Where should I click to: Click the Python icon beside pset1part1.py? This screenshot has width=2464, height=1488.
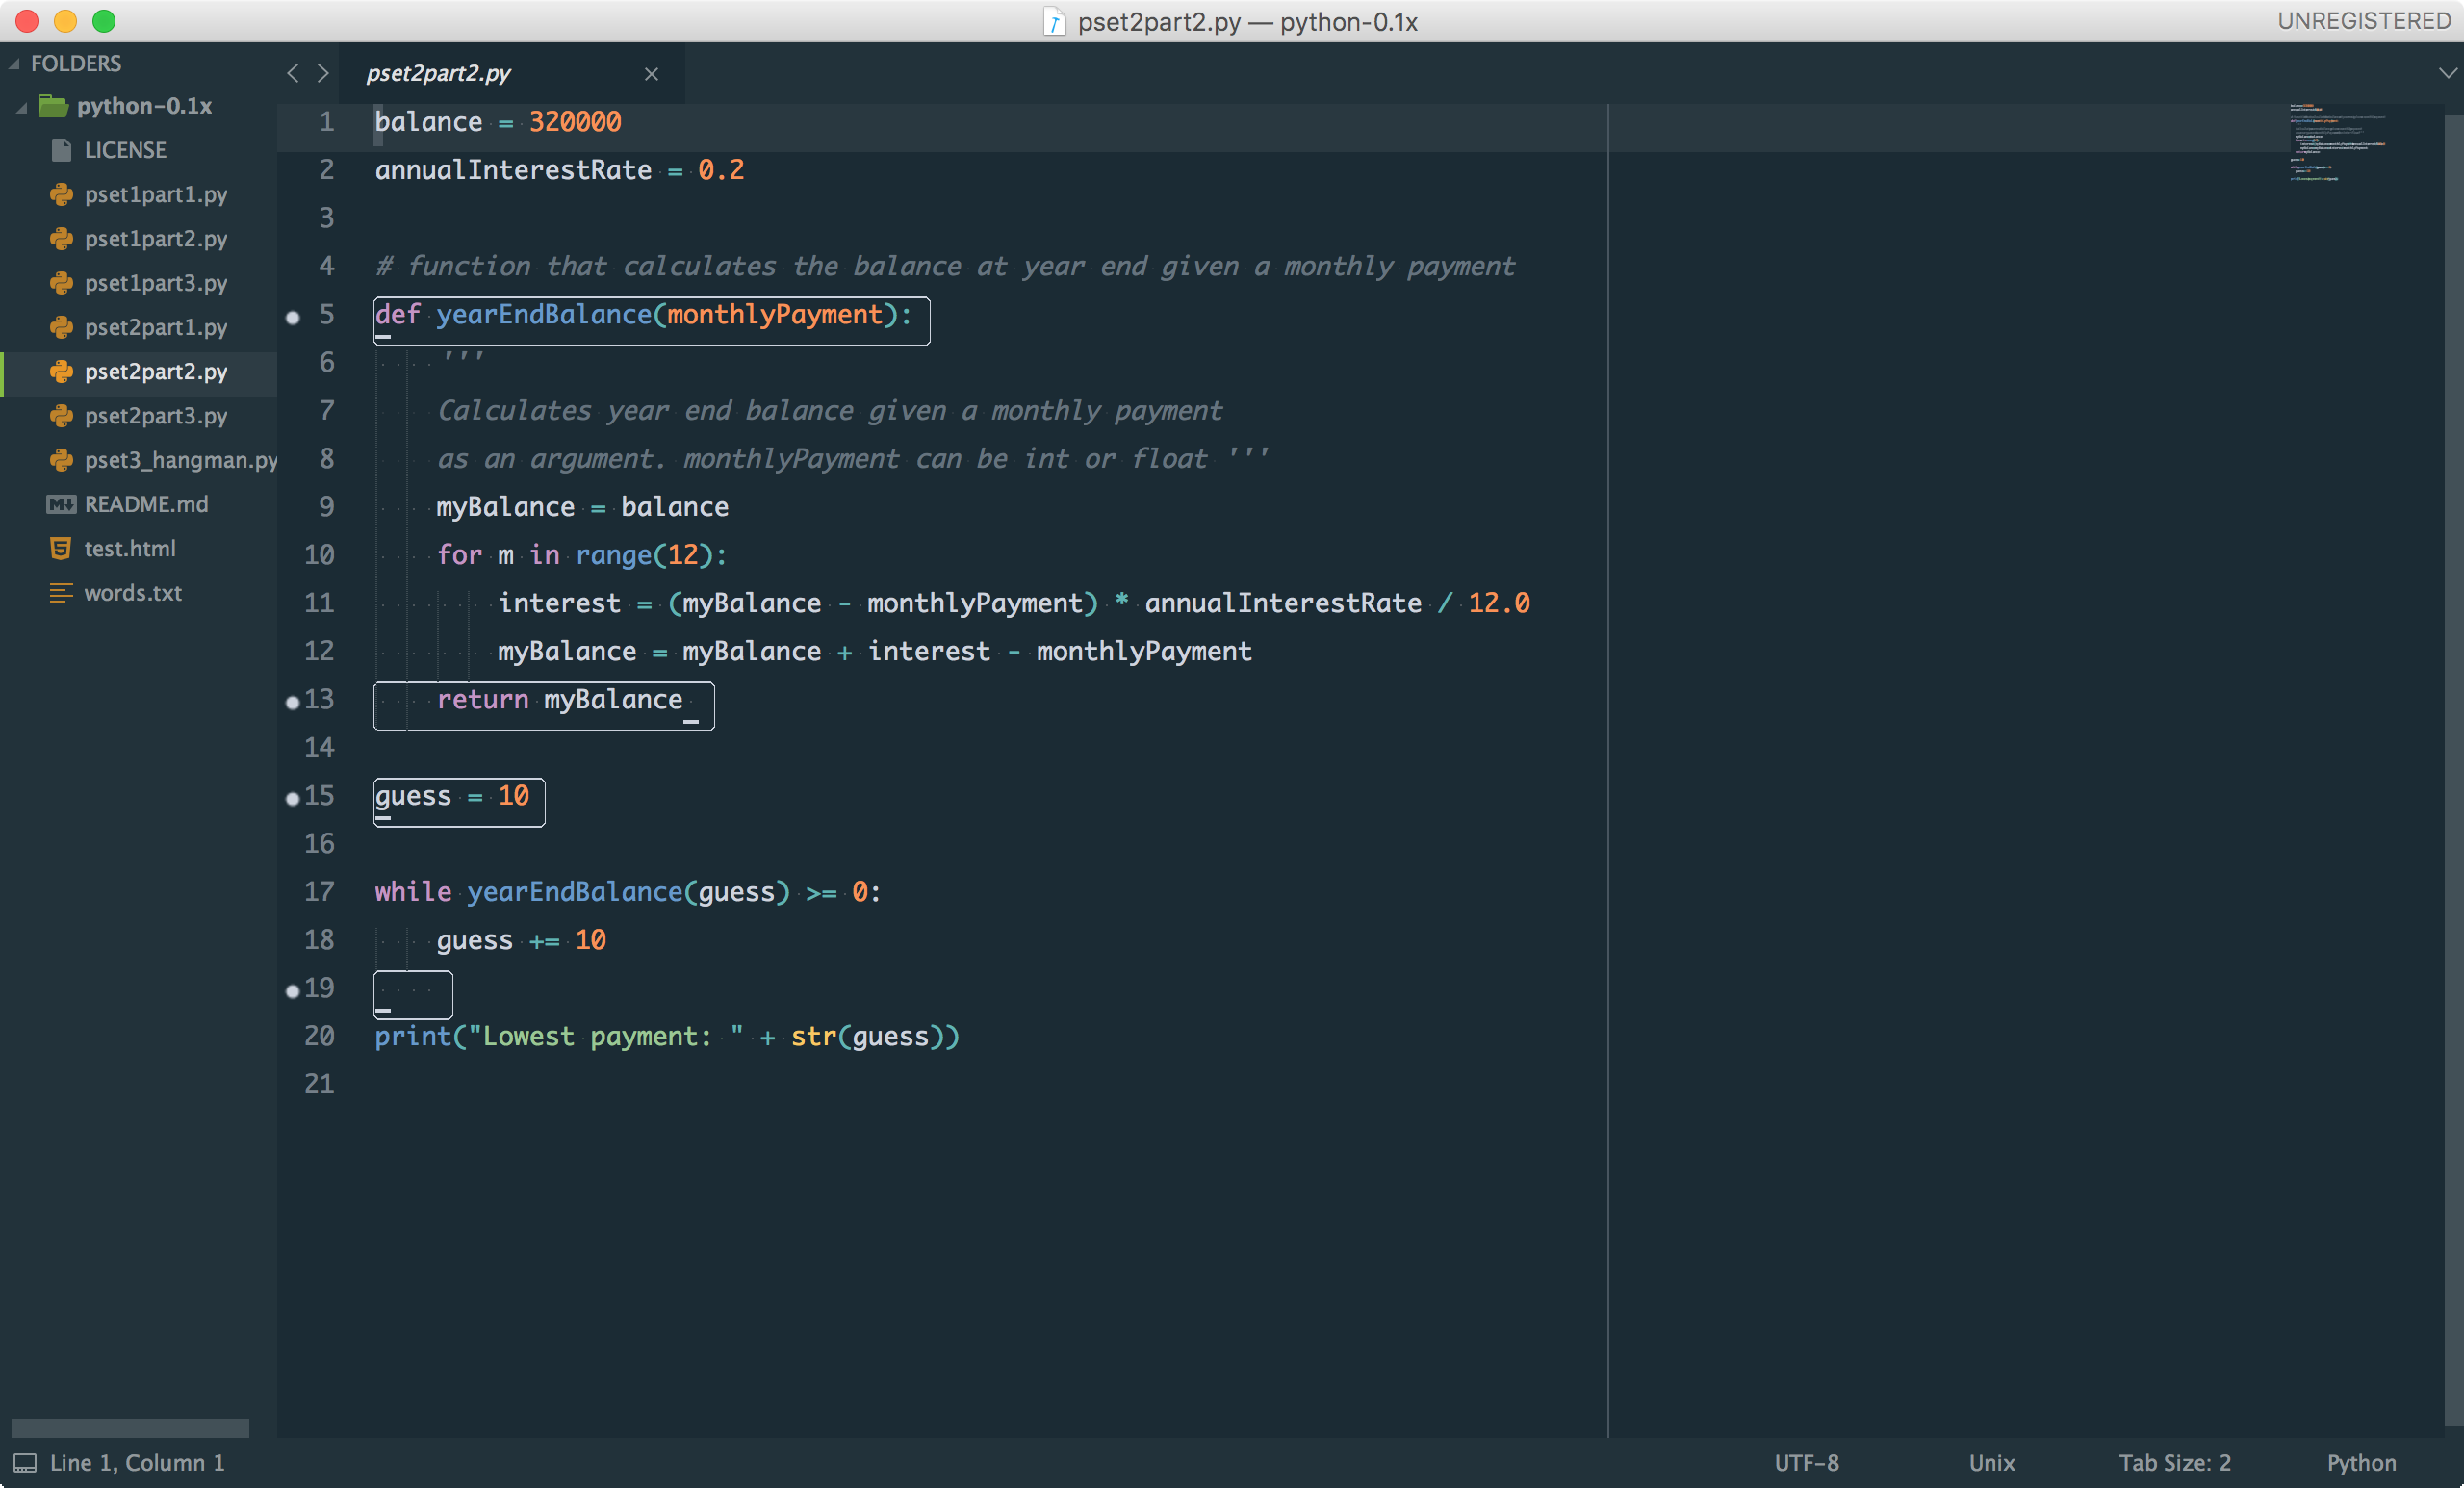point(61,194)
